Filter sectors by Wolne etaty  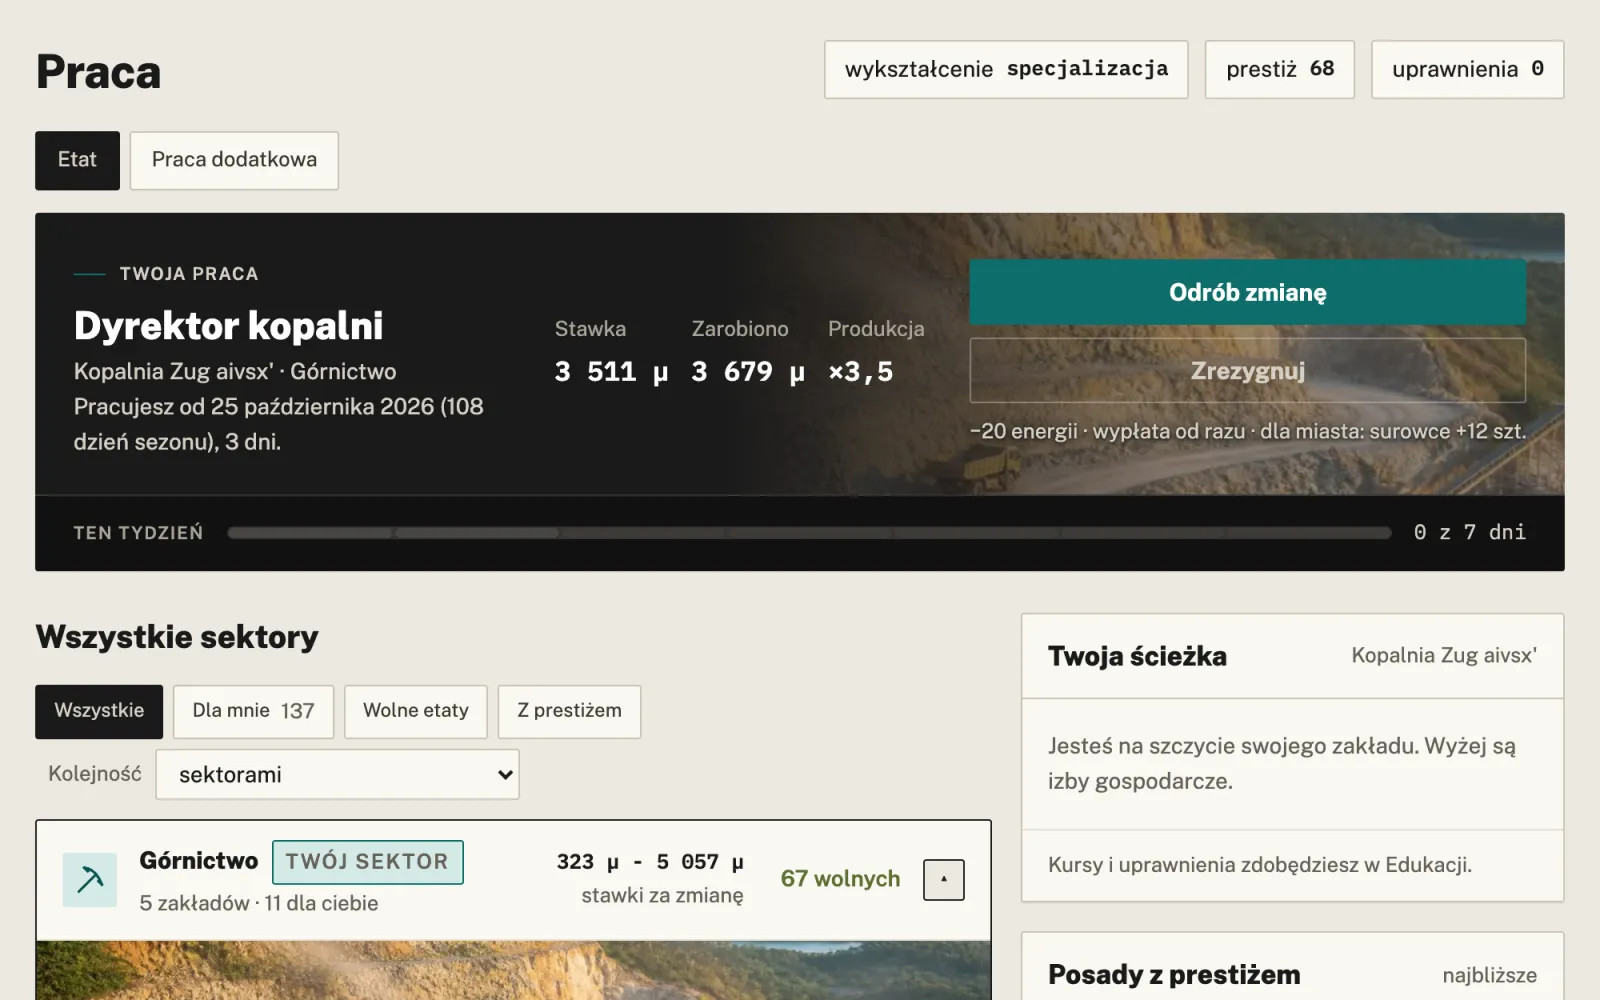click(416, 711)
